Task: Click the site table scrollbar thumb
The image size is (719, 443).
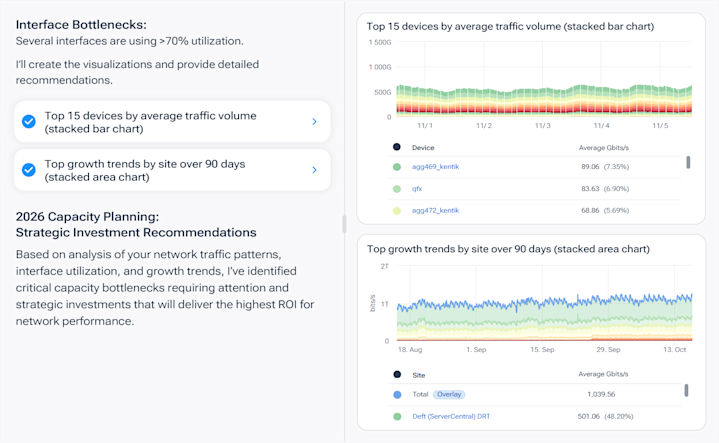Action: [686, 390]
